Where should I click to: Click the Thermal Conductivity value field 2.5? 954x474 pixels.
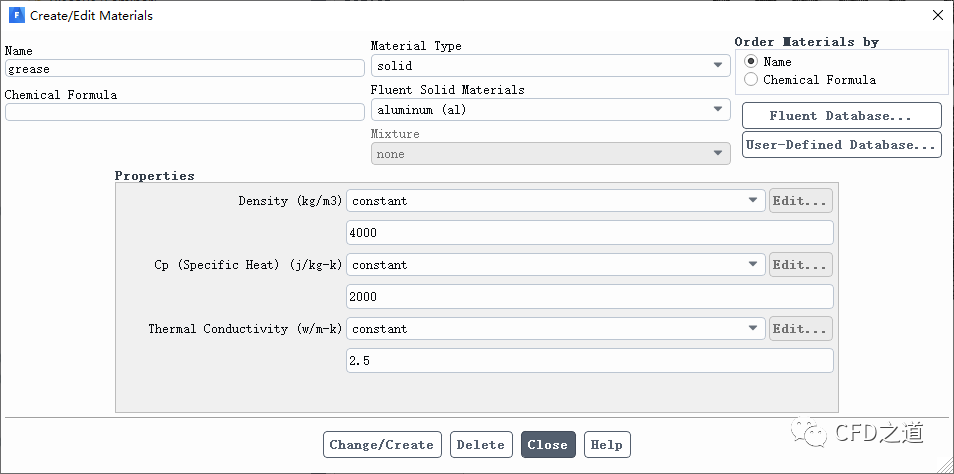pyautogui.click(x=589, y=361)
